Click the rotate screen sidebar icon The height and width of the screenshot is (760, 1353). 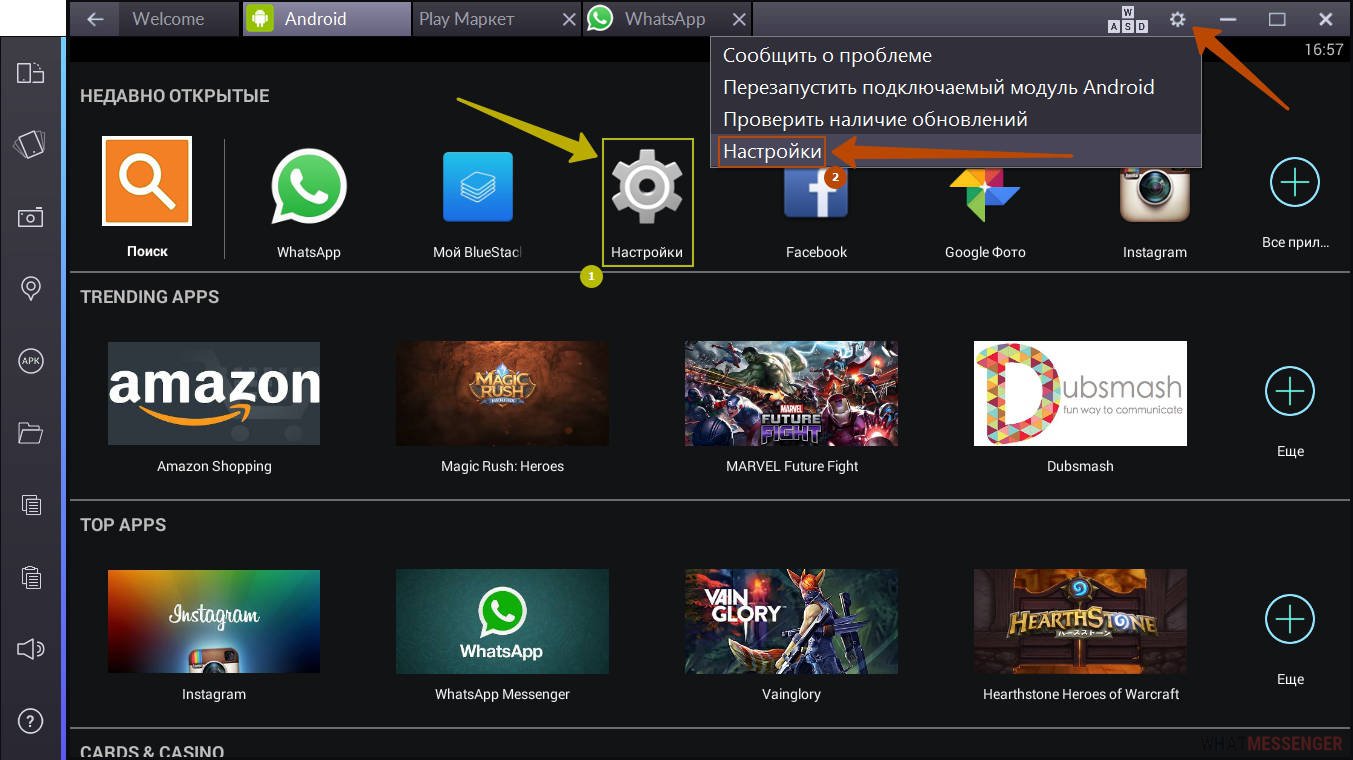(31, 73)
